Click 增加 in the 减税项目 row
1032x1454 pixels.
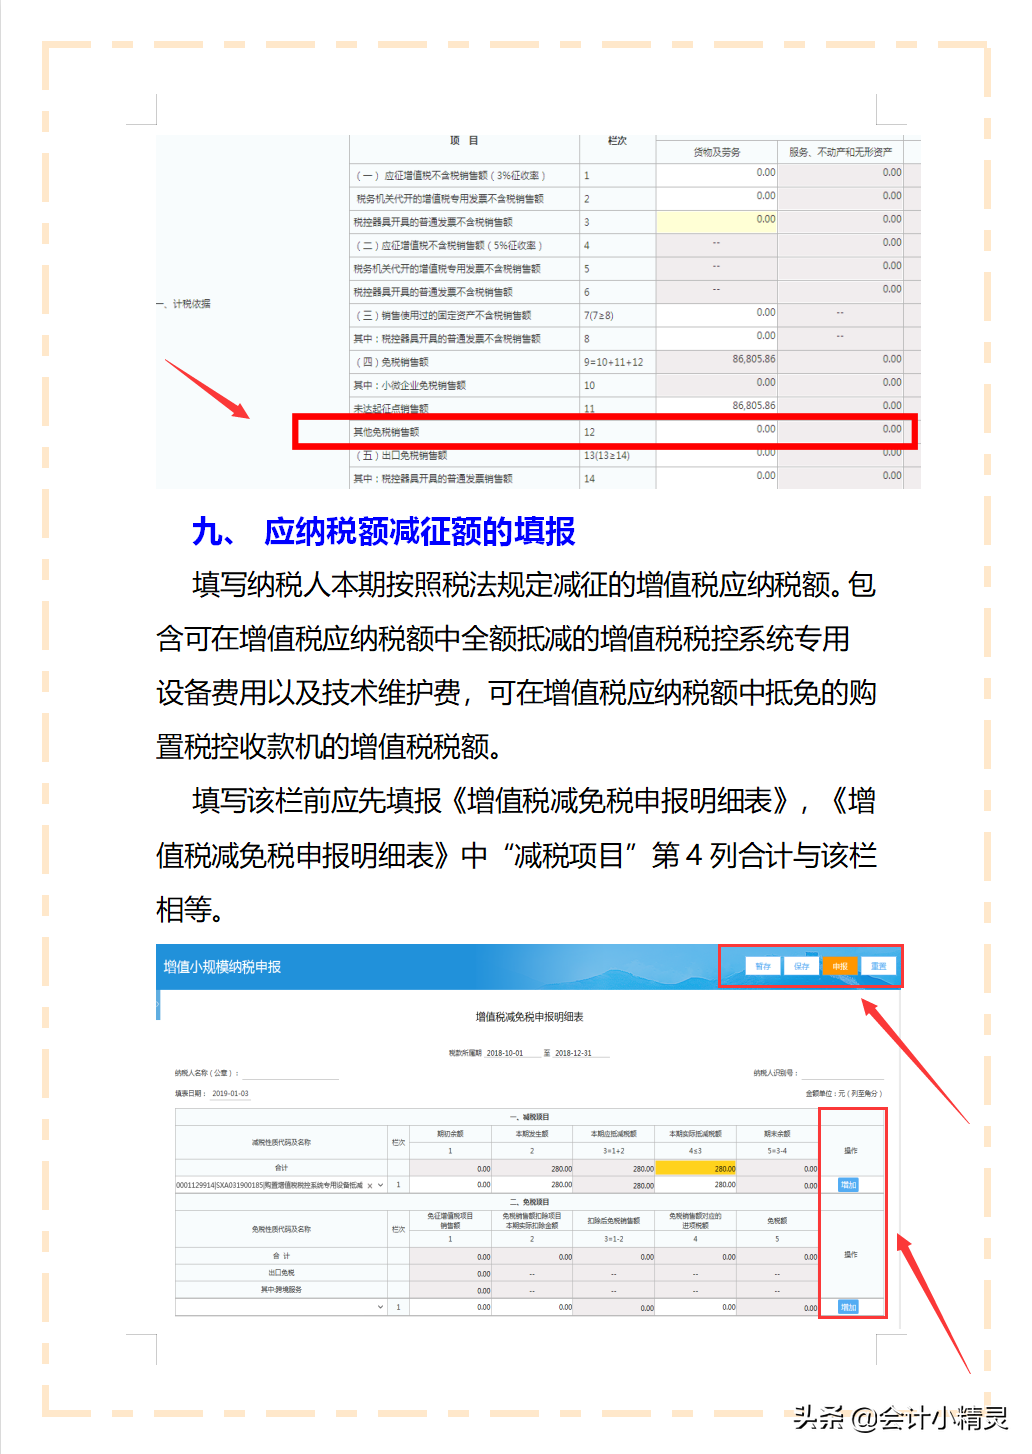click(x=848, y=1185)
